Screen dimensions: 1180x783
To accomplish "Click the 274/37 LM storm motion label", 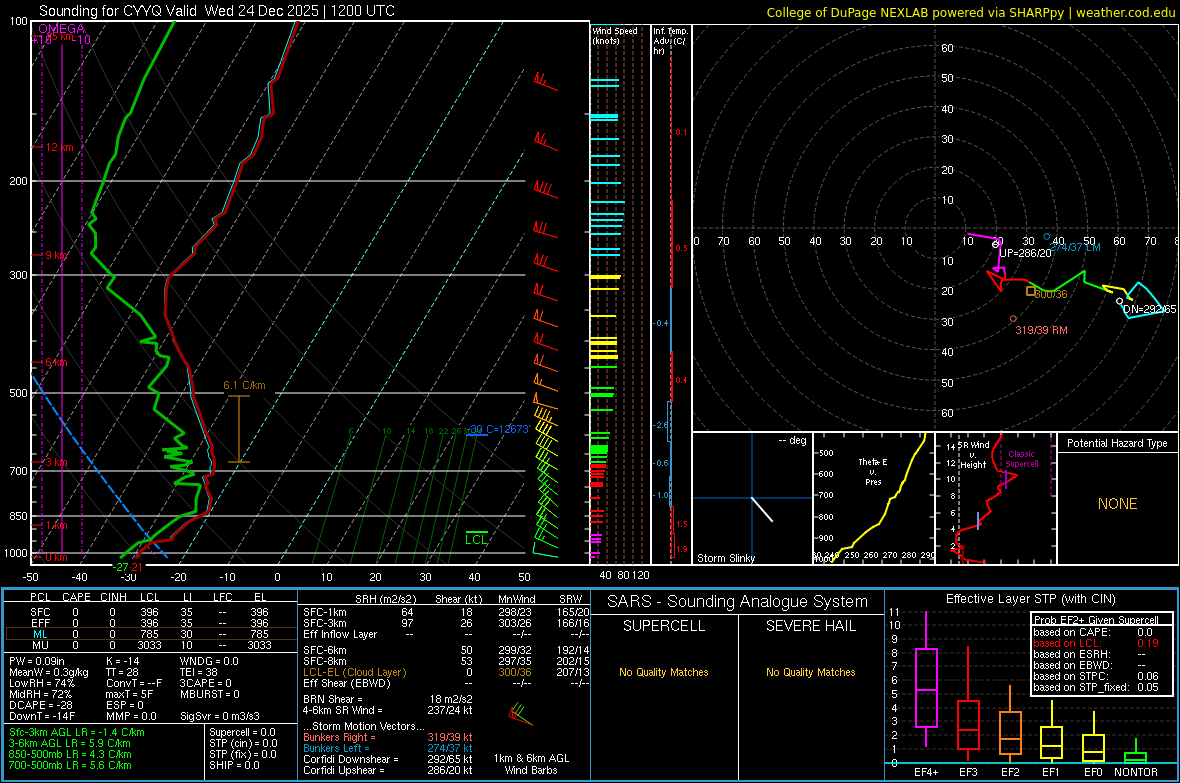I will point(1075,247).
